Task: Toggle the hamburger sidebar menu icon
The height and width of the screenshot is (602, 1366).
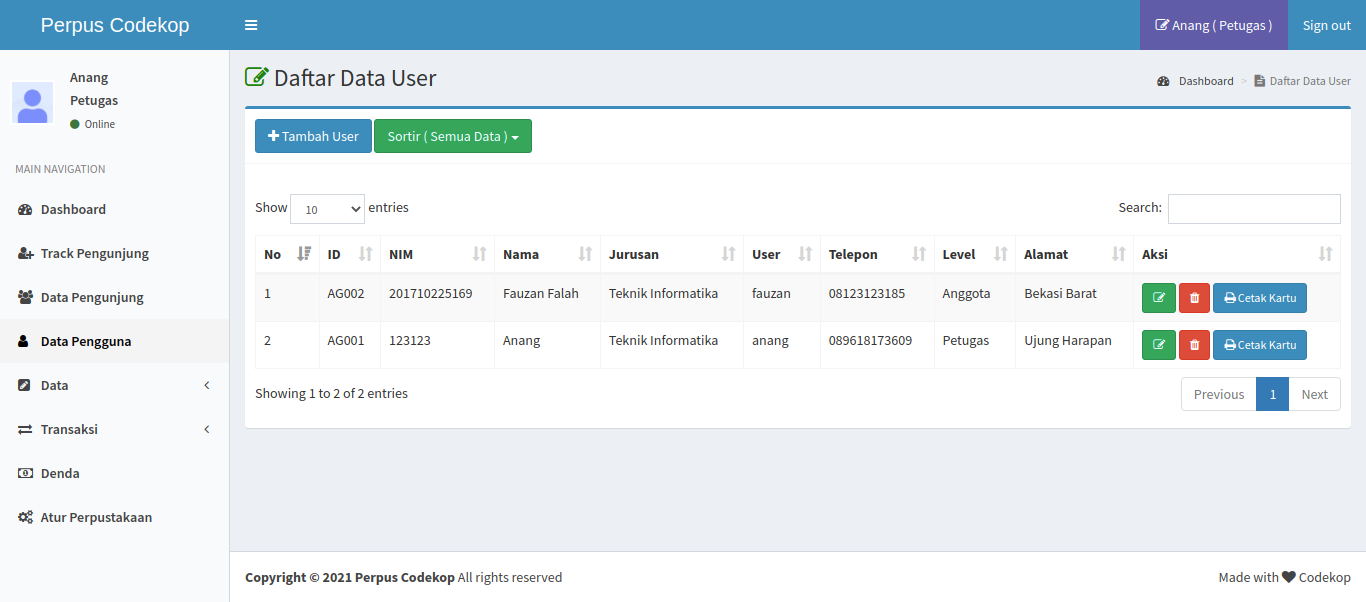Action: coord(251,25)
